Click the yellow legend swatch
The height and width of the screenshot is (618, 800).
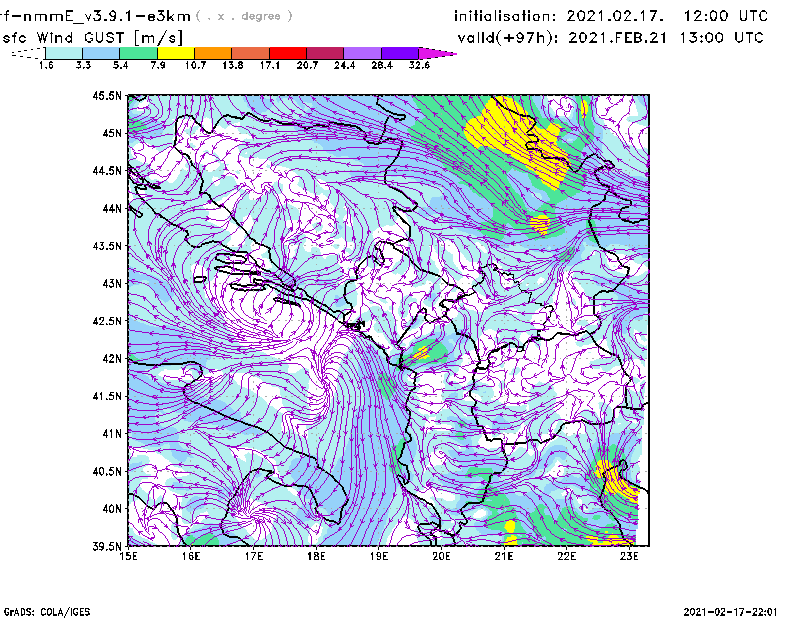(x=176, y=53)
